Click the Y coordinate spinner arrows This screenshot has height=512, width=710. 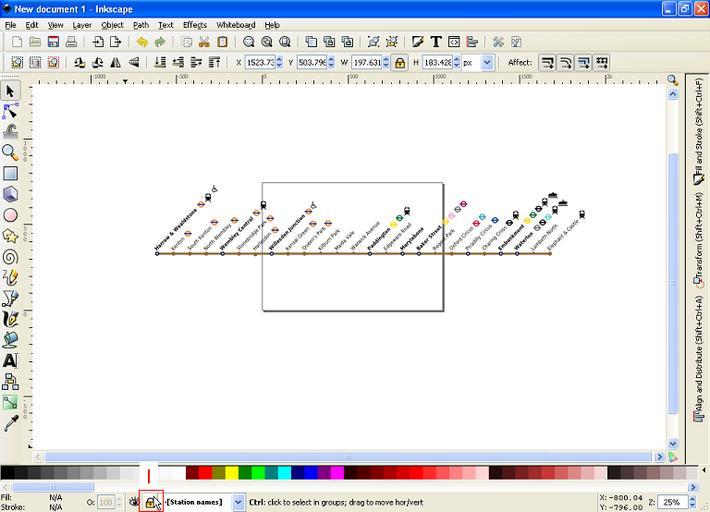[331, 62]
